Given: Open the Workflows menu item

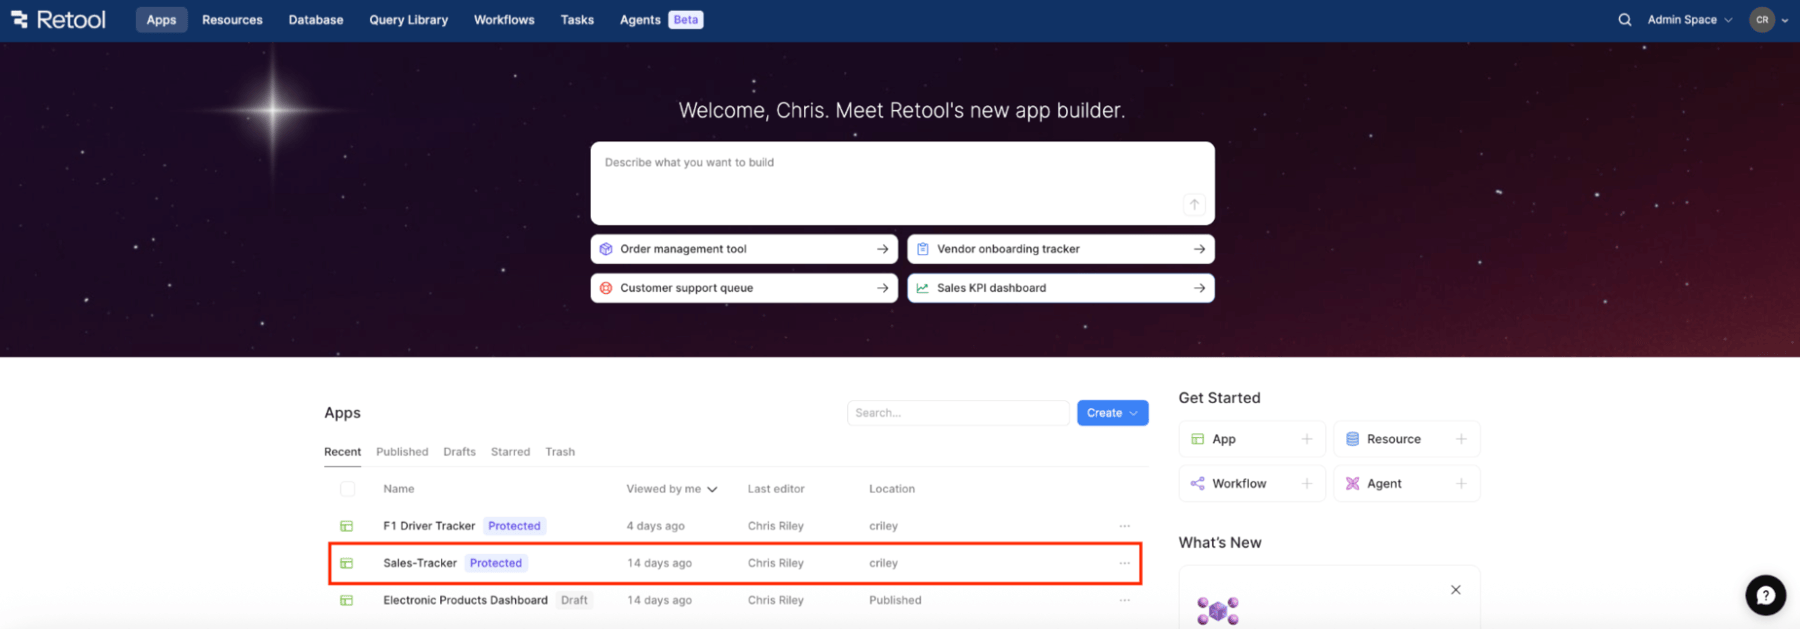Looking at the screenshot, I should [504, 20].
